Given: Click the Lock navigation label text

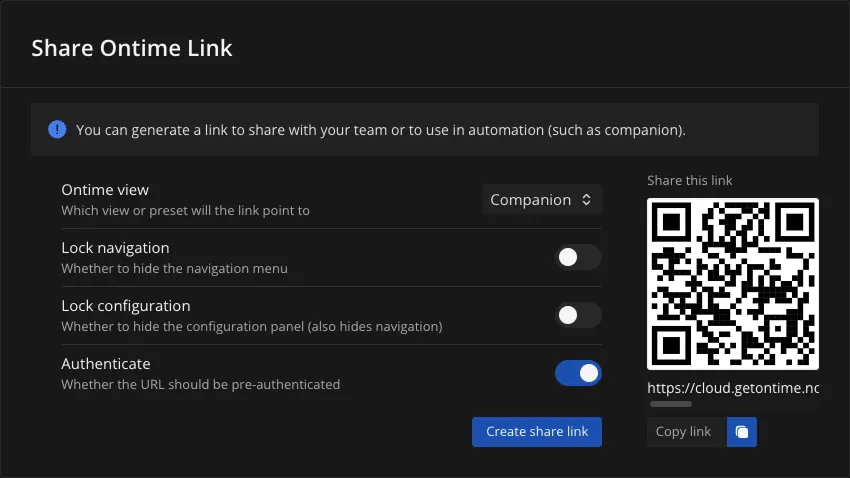Looking at the screenshot, I should 115,248.
